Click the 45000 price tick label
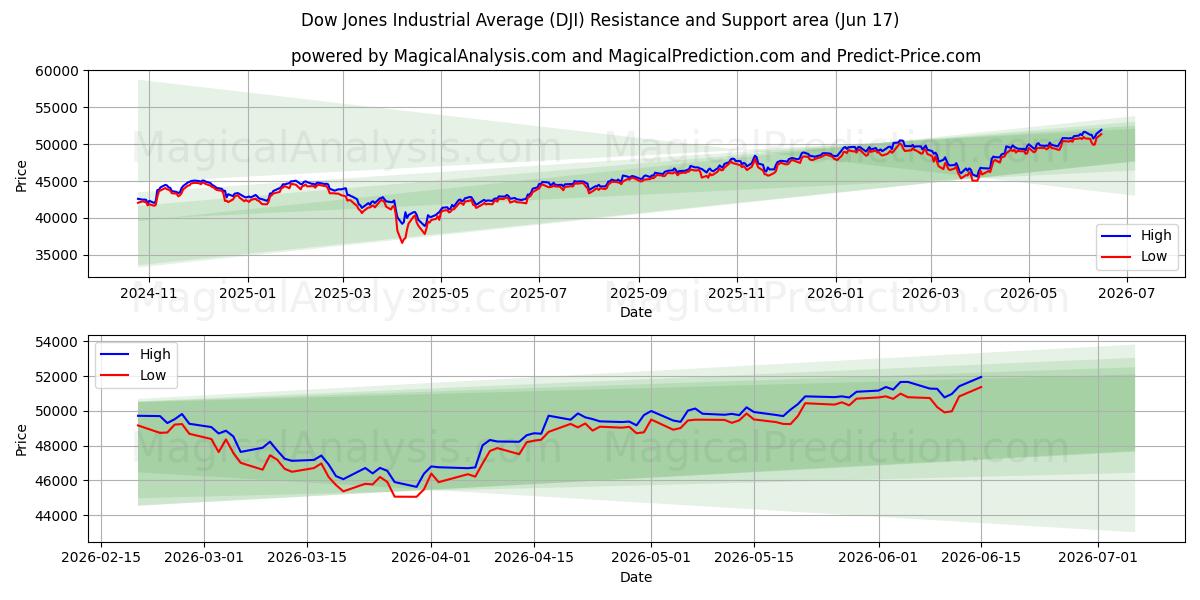The height and width of the screenshot is (600, 1200). click(59, 182)
